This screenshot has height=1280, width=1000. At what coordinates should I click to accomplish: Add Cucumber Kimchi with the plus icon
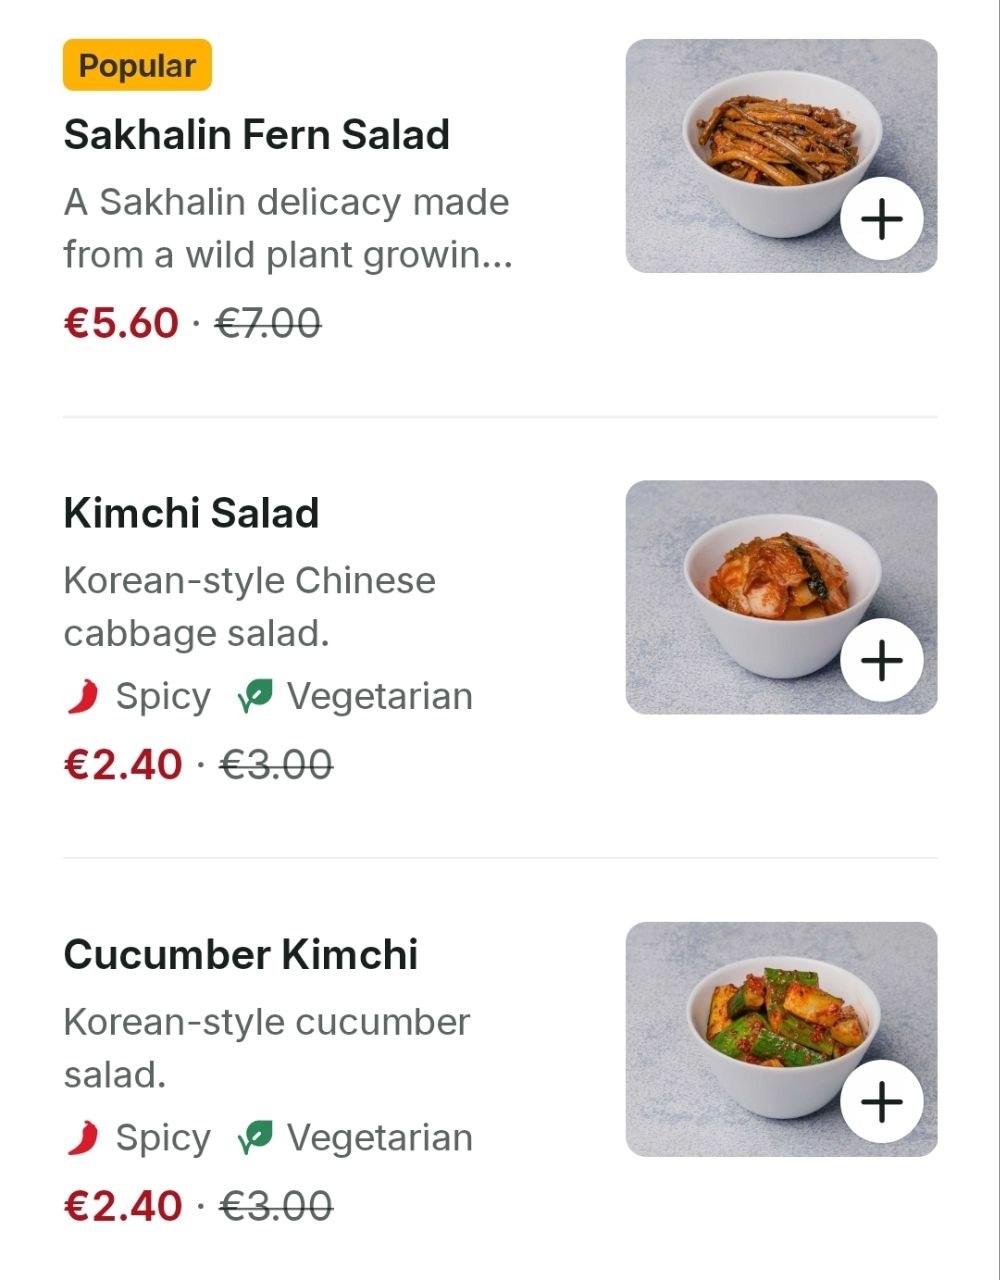pos(881,1102)
